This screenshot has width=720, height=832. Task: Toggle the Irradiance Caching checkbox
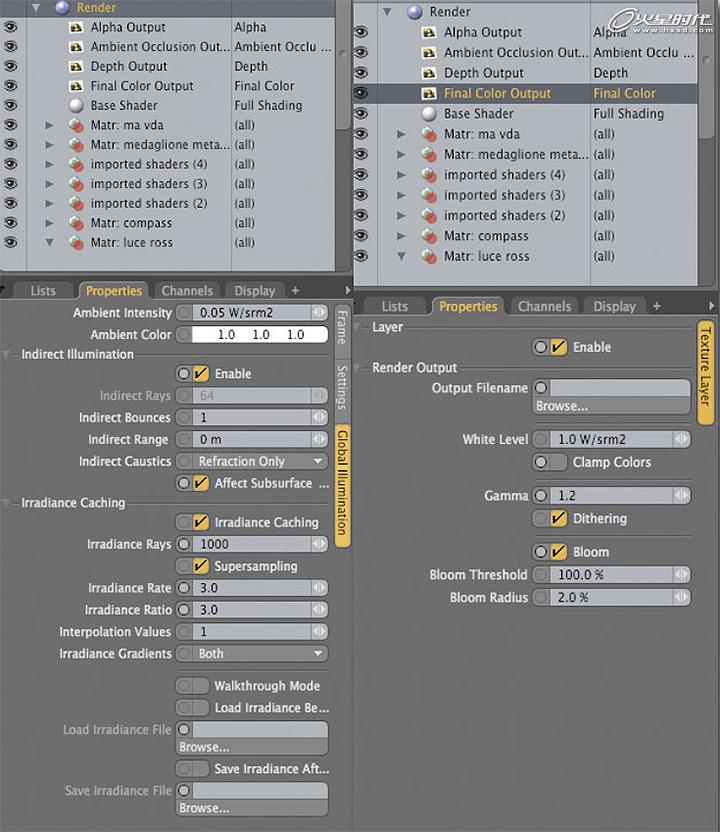(201, 523)
